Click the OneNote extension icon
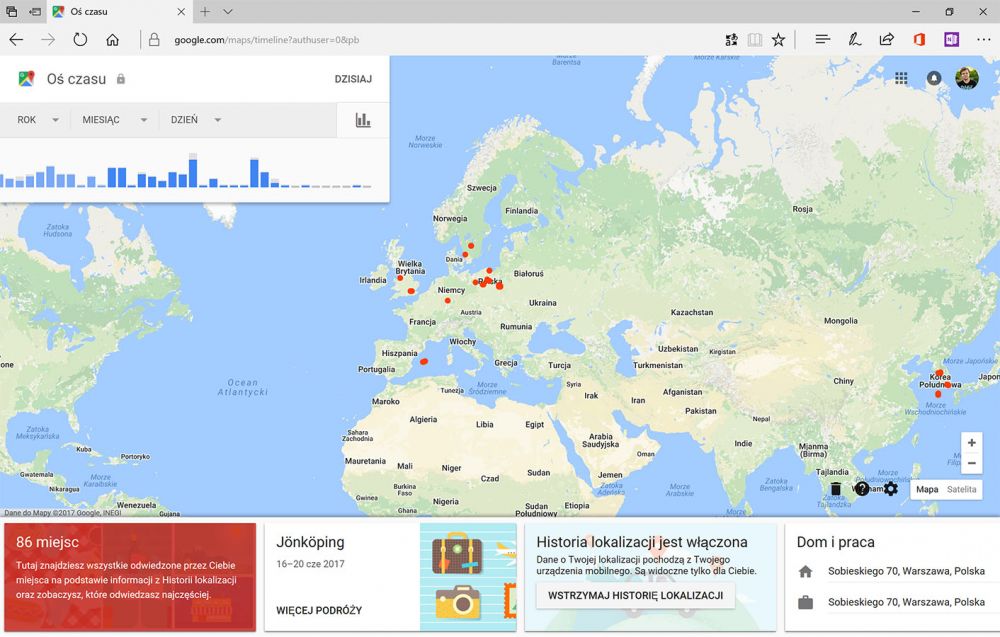Viewport: 1000px width, 637px height. pyautogui.click(x=952, y=40)
